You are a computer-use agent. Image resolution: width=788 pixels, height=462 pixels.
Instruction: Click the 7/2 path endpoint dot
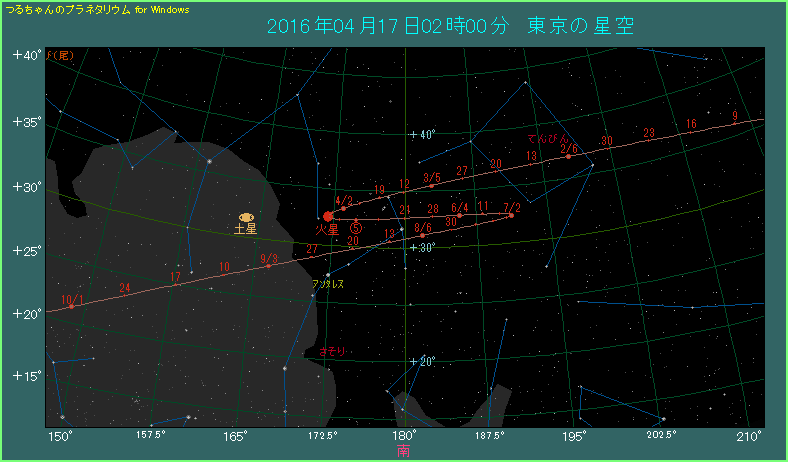click(511, 215)
